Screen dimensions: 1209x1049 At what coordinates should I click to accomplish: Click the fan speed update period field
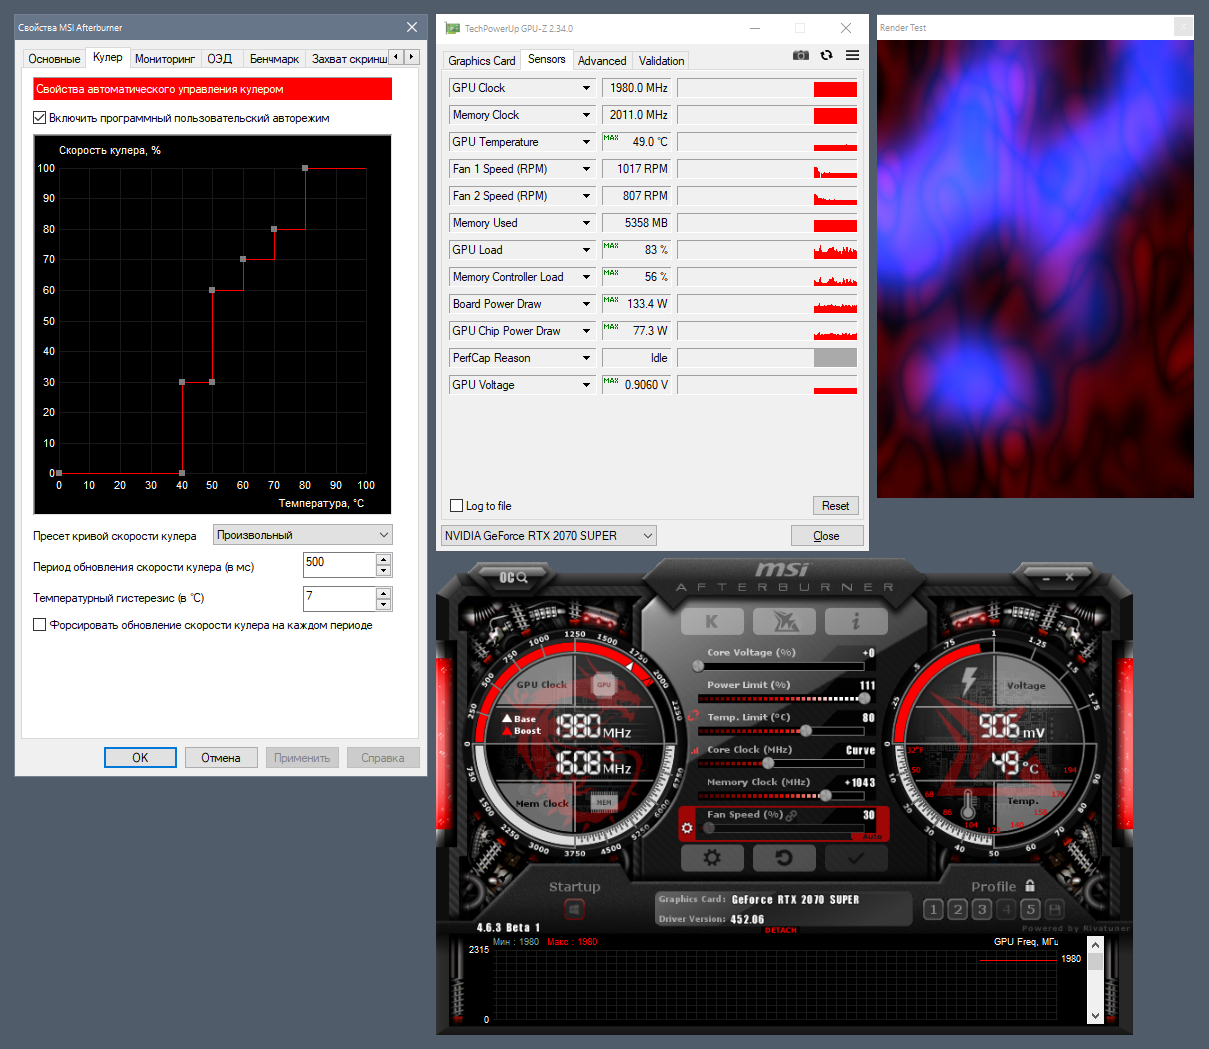(339, 565)
